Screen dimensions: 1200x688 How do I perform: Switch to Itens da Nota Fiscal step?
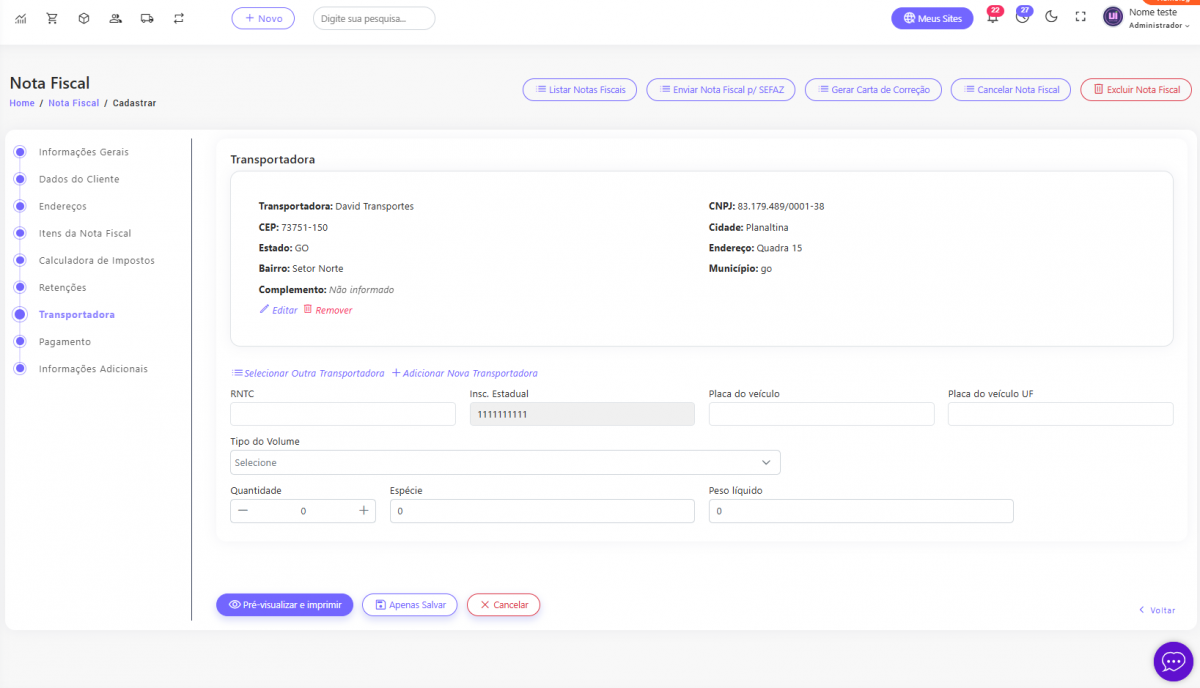point(84,234)
